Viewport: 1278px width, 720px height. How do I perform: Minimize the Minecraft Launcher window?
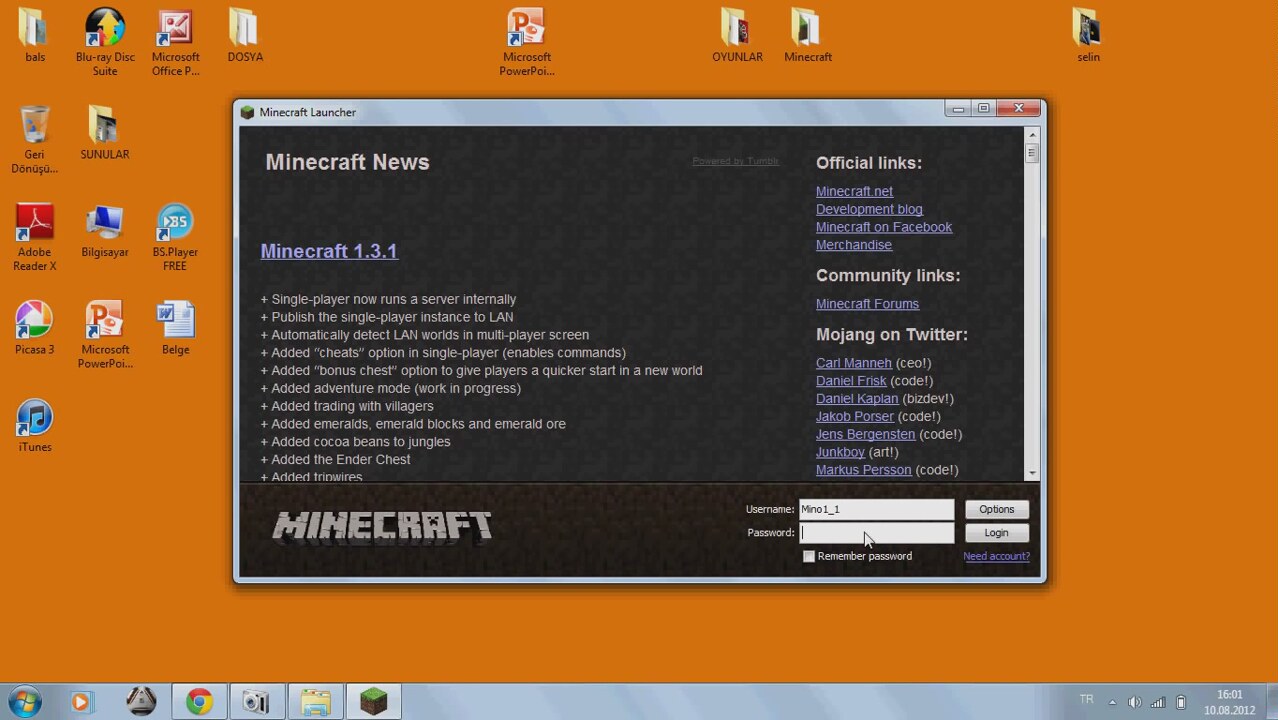pos(958,108)
